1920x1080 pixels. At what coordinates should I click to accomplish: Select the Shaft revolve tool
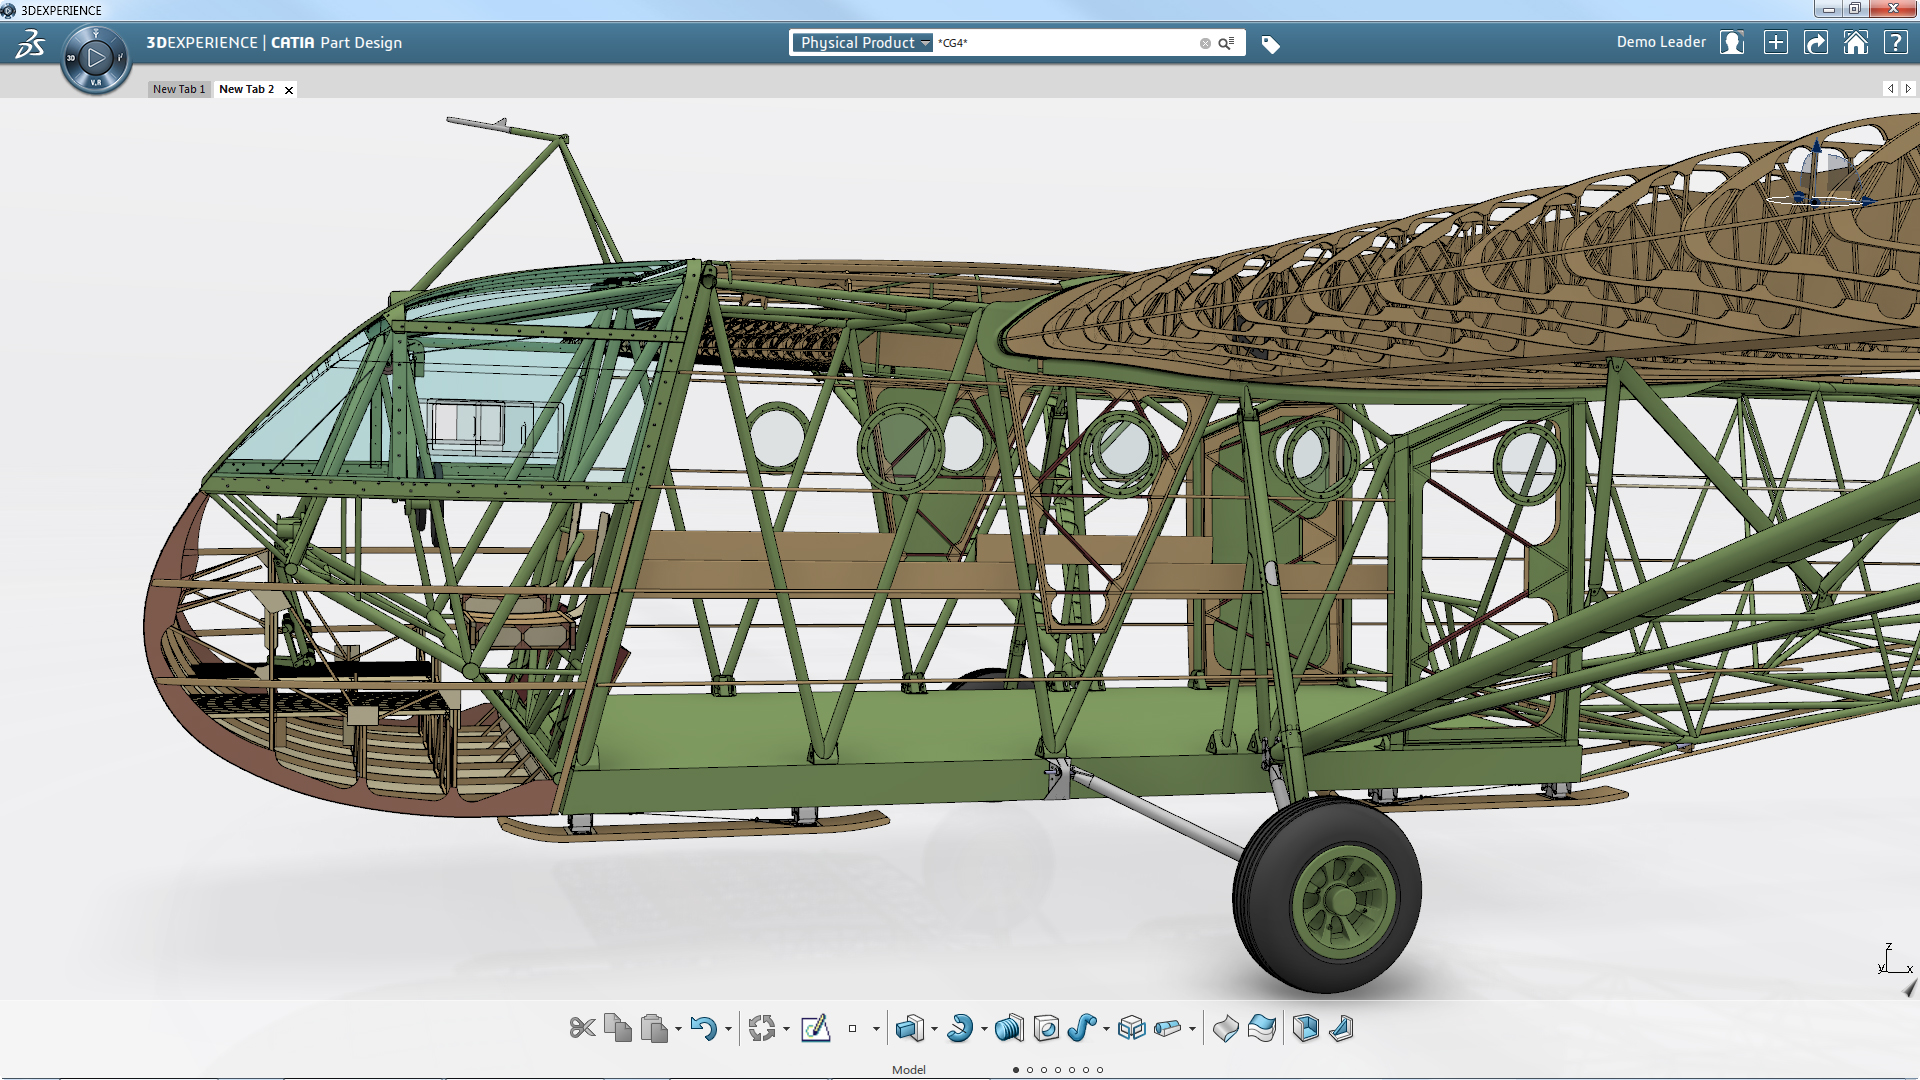coord(959,1028)
